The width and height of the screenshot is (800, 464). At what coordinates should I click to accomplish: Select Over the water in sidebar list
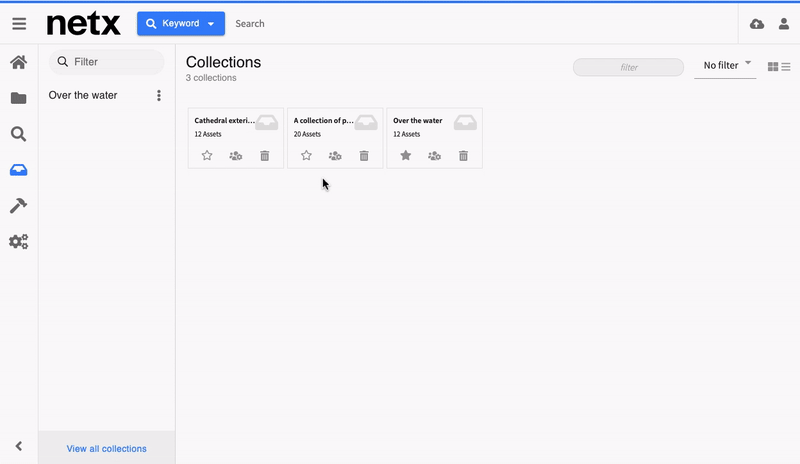tap(83, 96)
